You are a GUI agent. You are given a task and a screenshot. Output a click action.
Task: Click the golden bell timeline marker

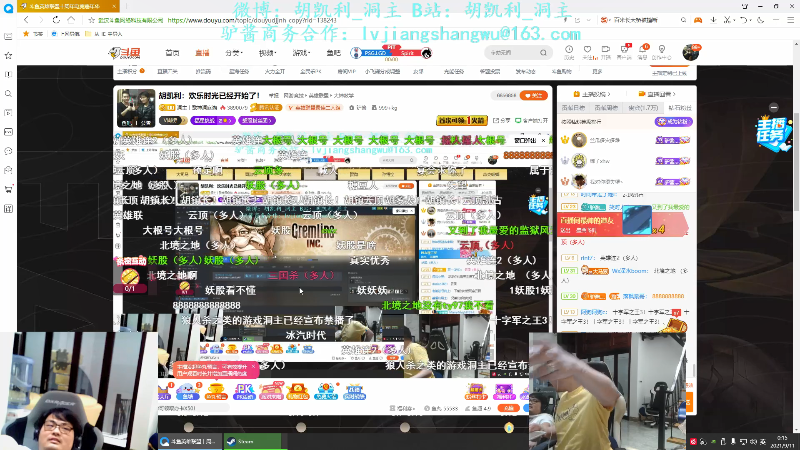point(509,428)
